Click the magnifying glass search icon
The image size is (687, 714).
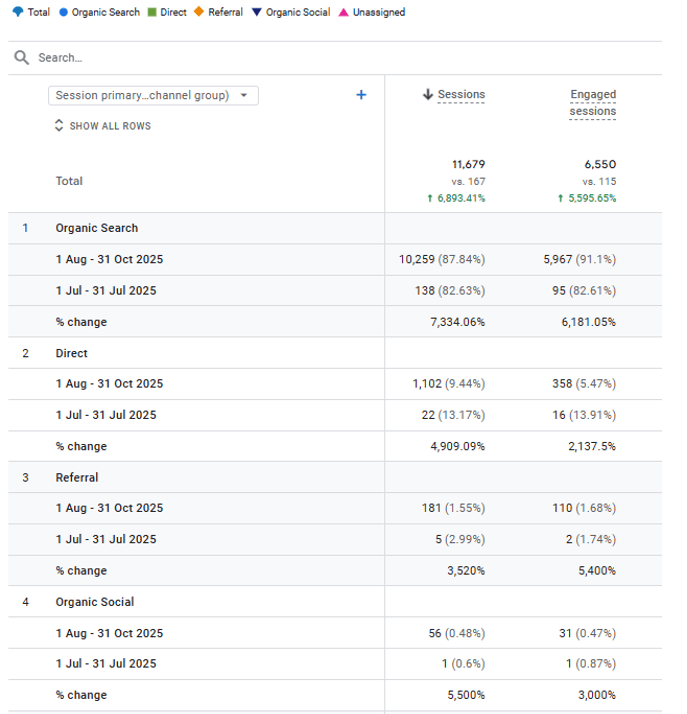point(21,58)
